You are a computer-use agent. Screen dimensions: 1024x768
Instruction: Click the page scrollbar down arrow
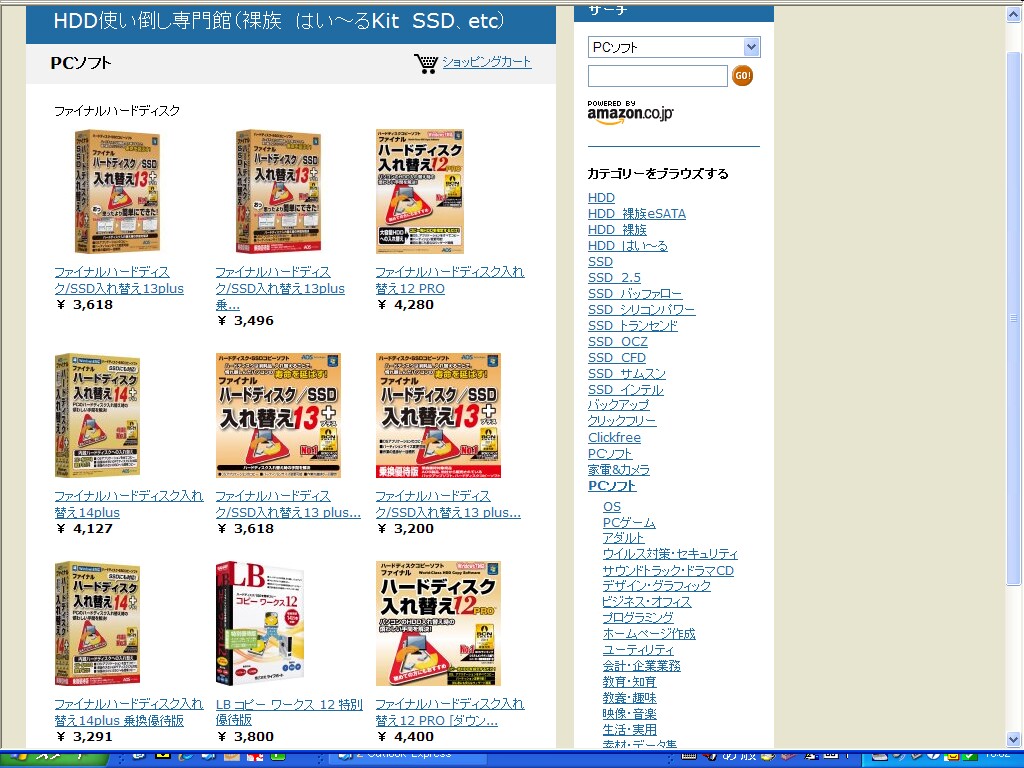click(1014, 739)
